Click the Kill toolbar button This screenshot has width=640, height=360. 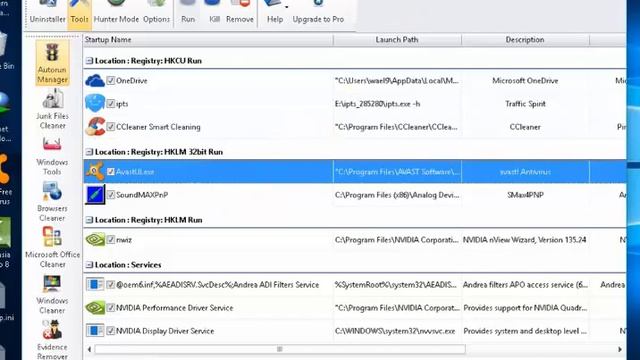click(214, 13)
